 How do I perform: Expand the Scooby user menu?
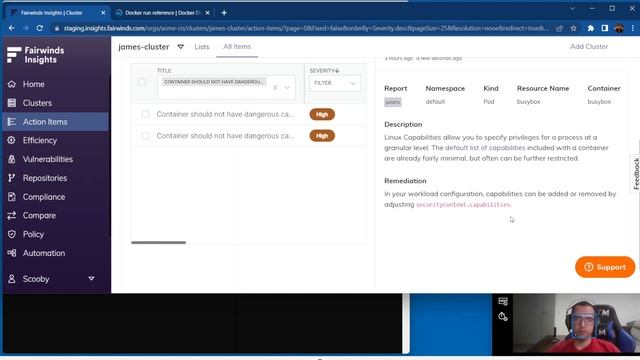point(91,279)
